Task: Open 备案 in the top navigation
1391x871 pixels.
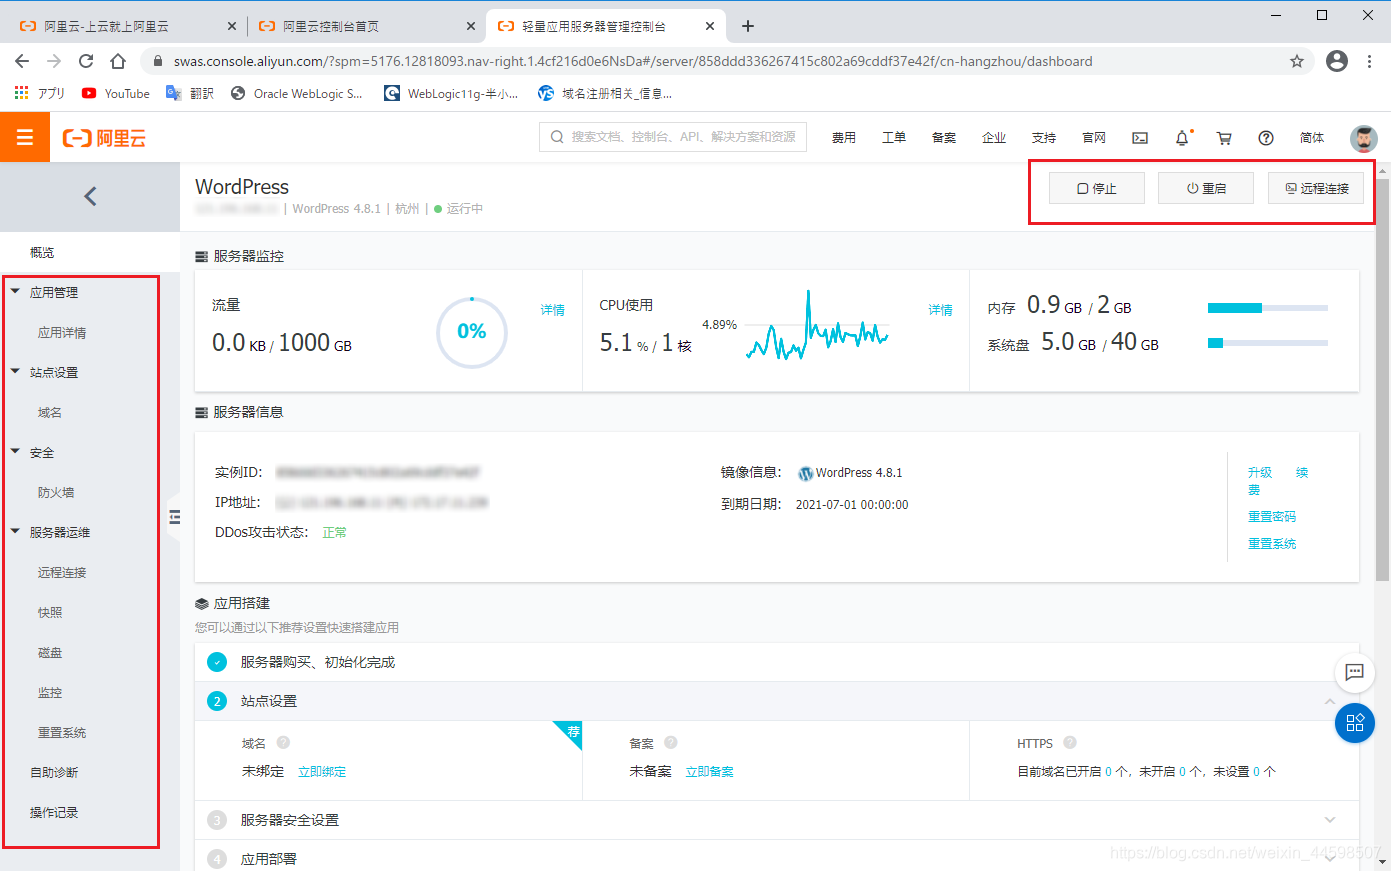Action: (944, 138)
